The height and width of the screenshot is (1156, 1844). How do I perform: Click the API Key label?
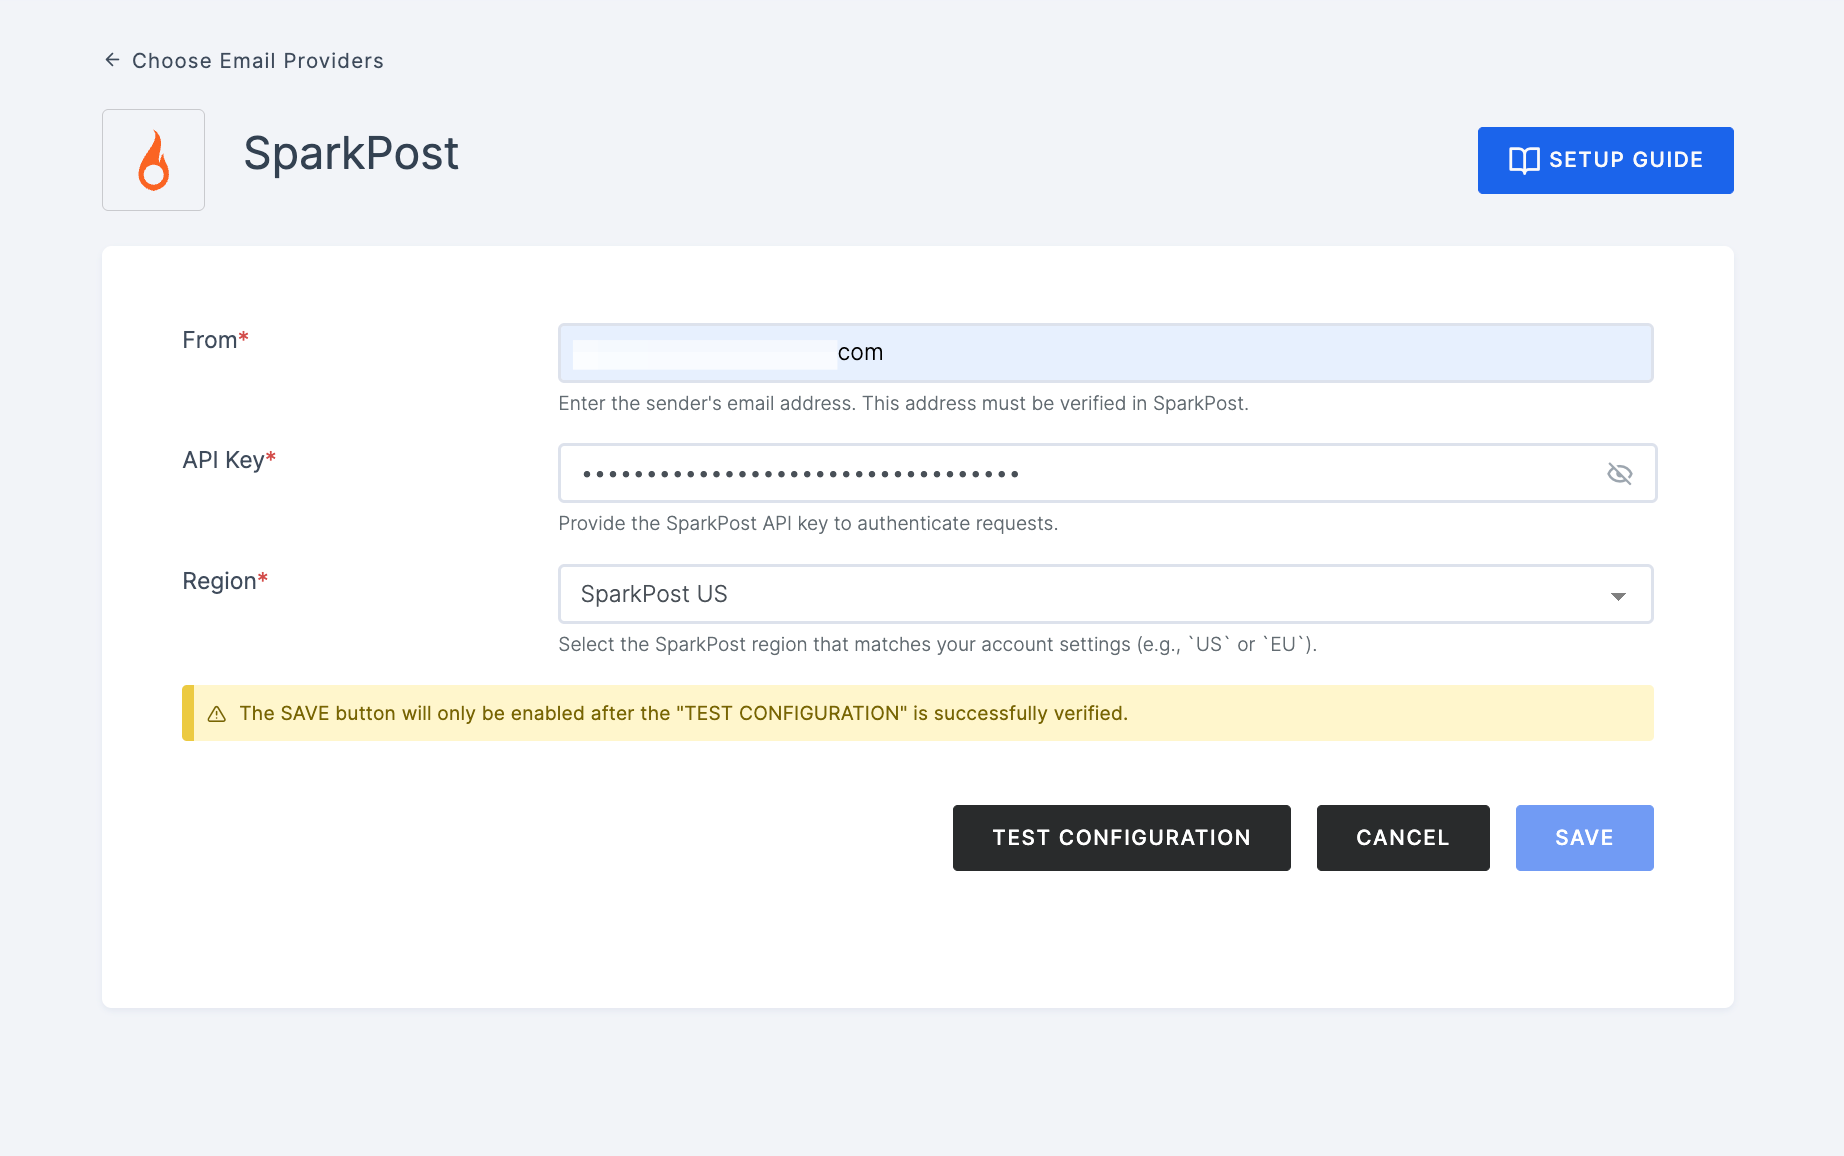click(x=229, y=460)
